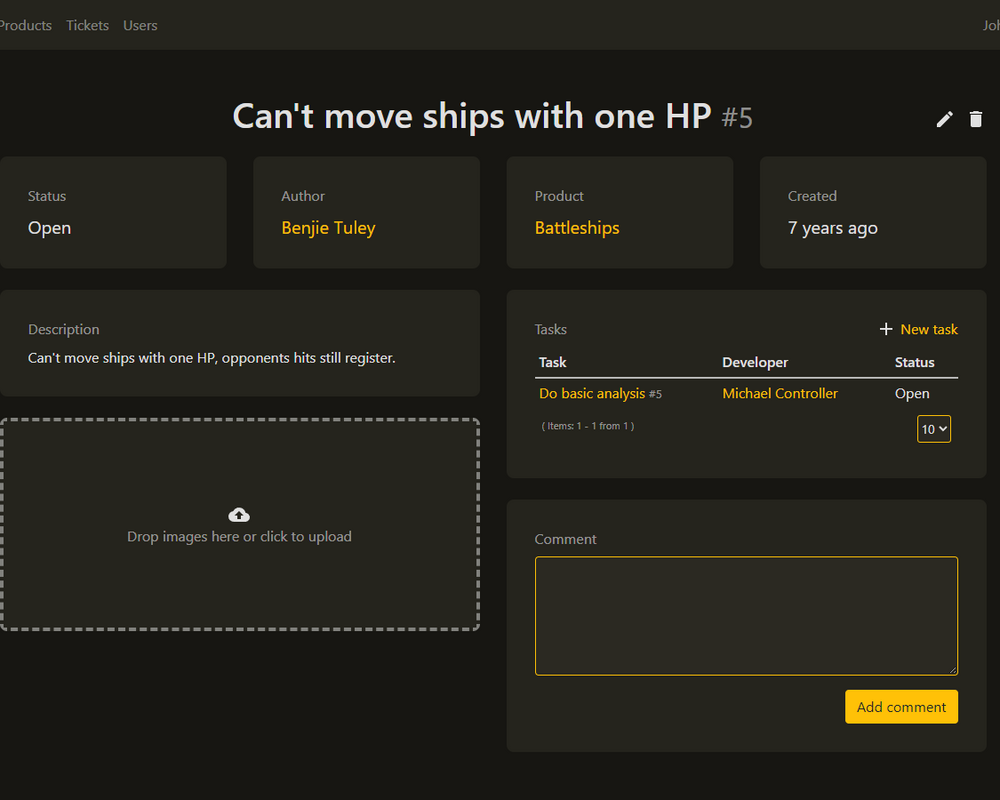Click the ticket title heading
1000x800 pixels.
click(x=492, y=117)
